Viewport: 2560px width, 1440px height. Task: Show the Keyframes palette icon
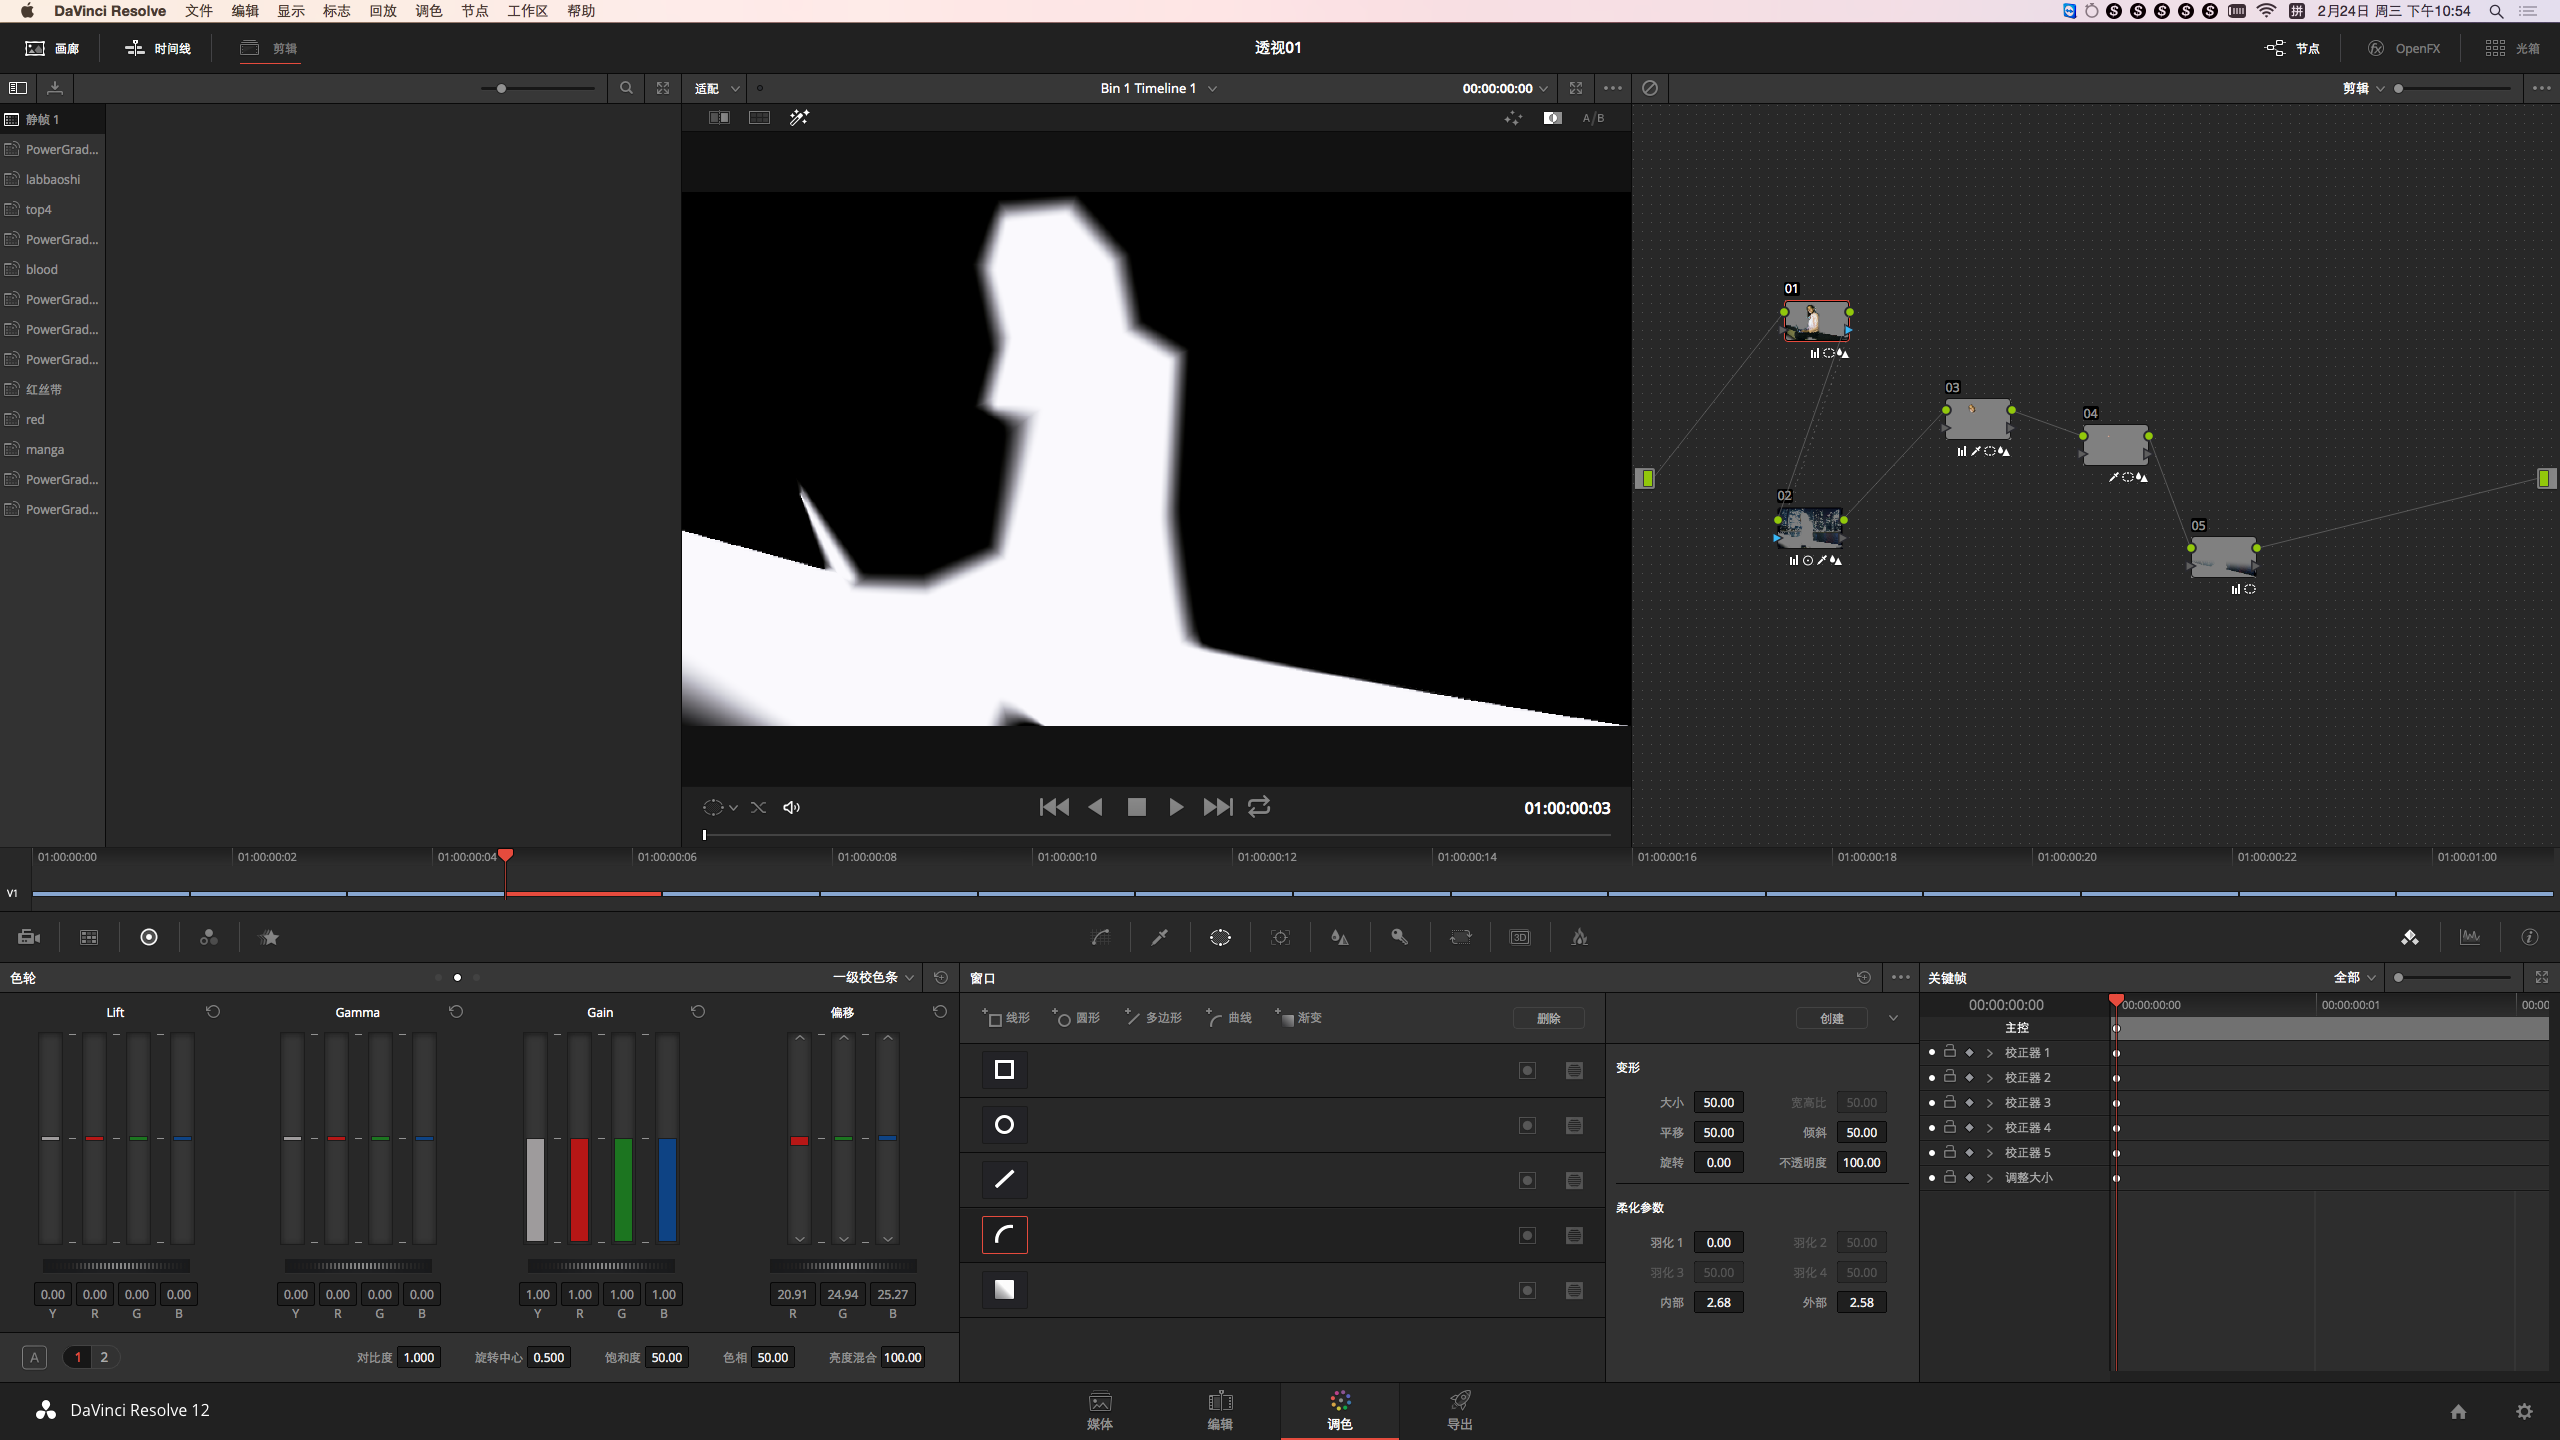pos(2410,937)
